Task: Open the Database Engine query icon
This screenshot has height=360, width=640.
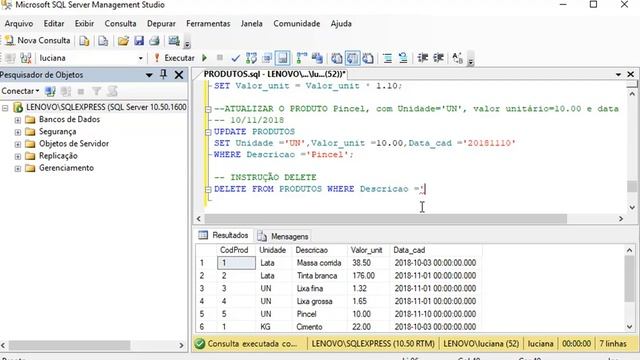Action: (x=84, y=41)
